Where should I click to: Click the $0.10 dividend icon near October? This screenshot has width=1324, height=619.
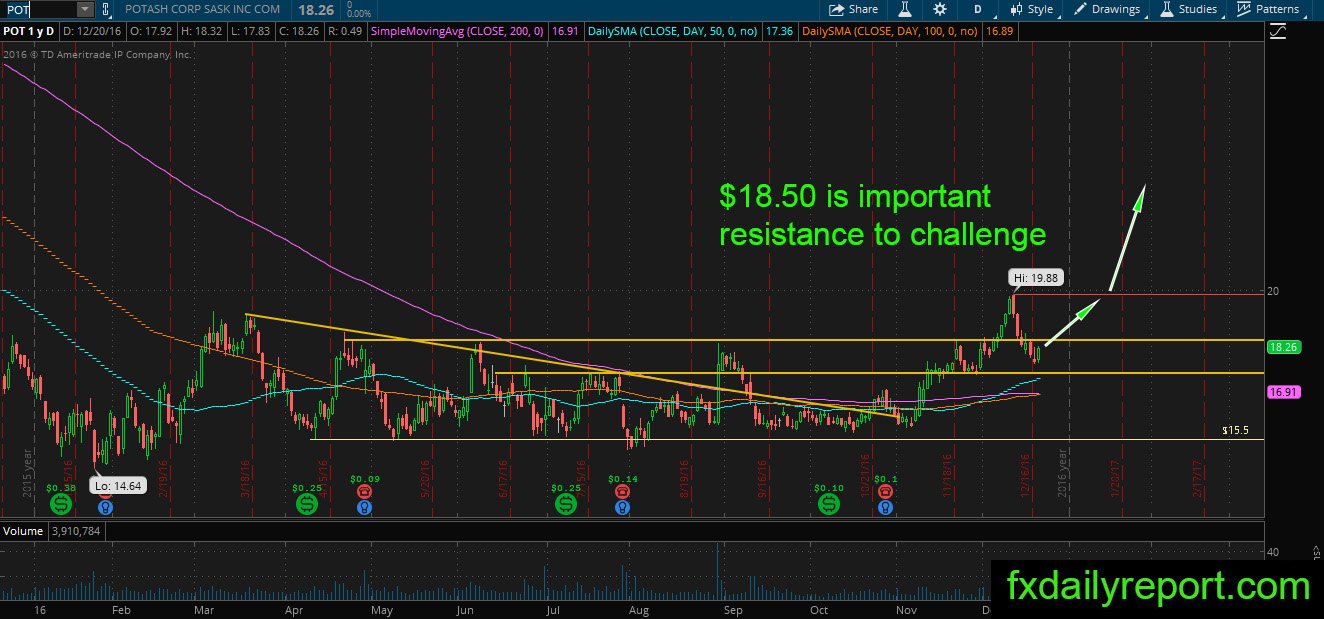829,504
